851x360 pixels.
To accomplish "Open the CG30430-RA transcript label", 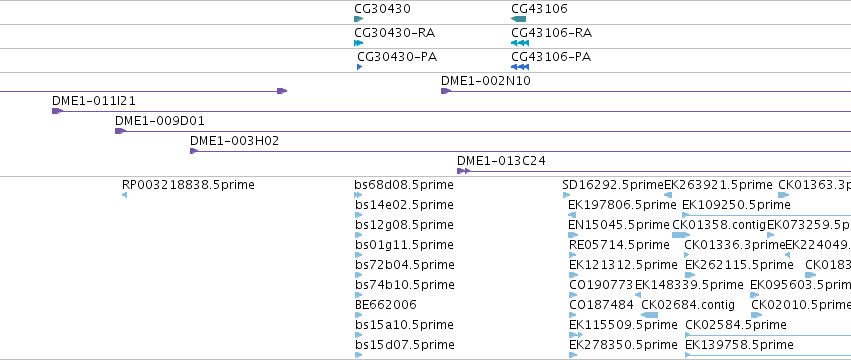I will pos(395,33).
